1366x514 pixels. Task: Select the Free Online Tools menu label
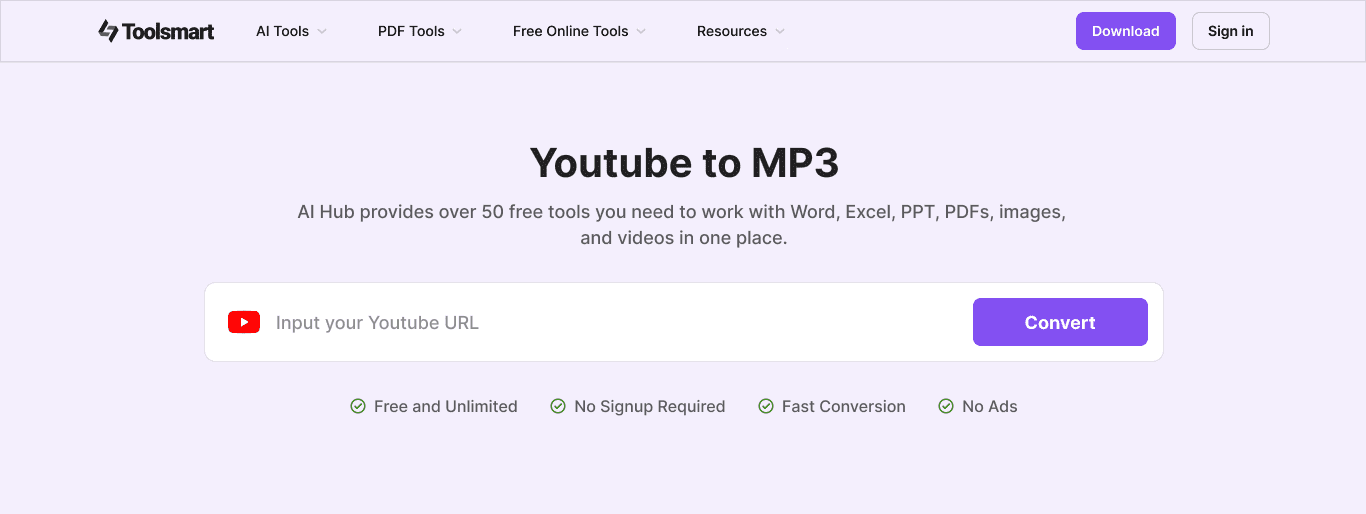point(570,31)
